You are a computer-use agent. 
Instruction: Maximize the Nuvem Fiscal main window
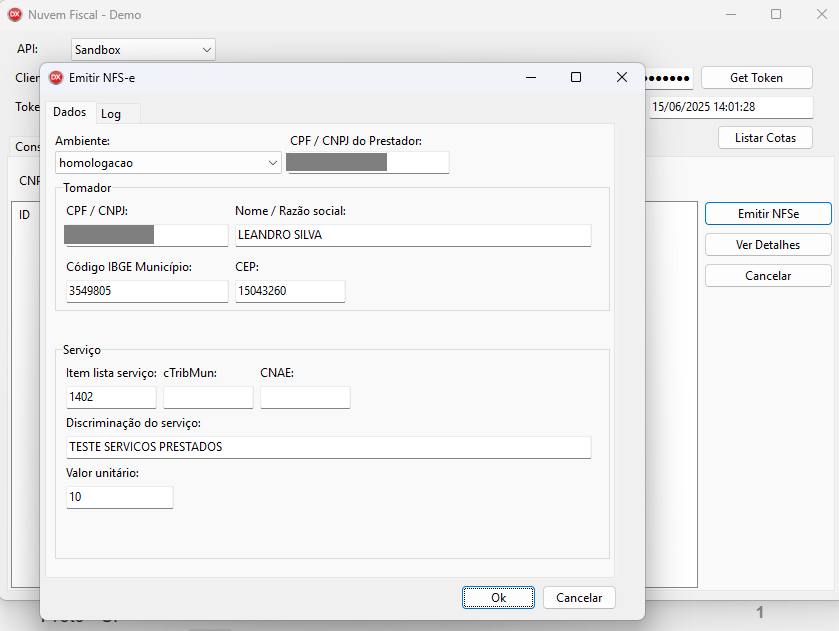tap(776, 15)
